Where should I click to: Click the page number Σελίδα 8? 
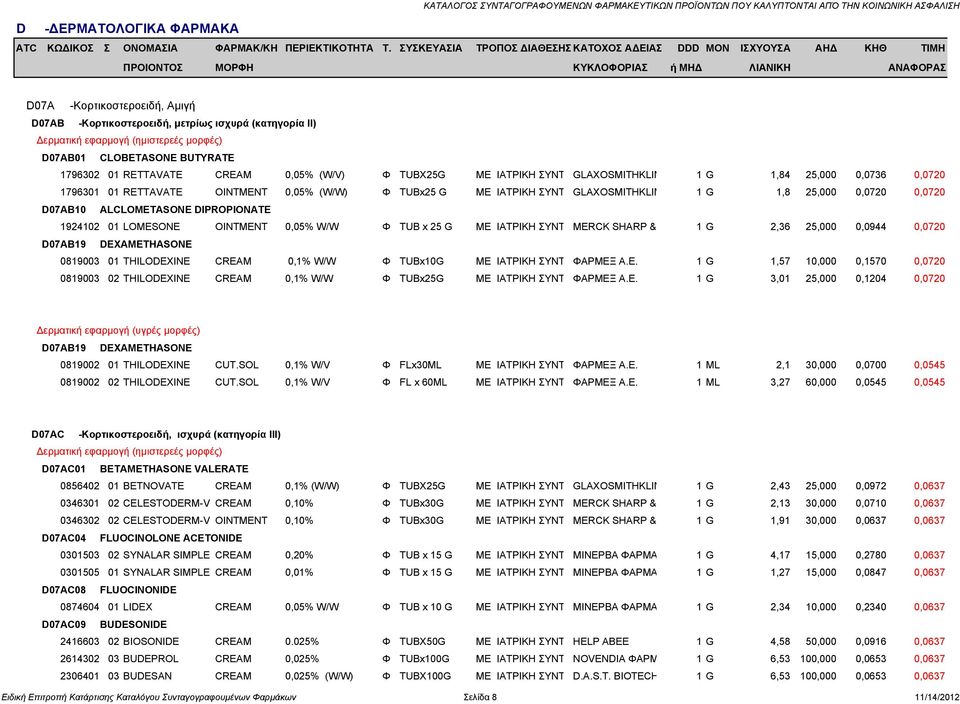pos(480,697)
